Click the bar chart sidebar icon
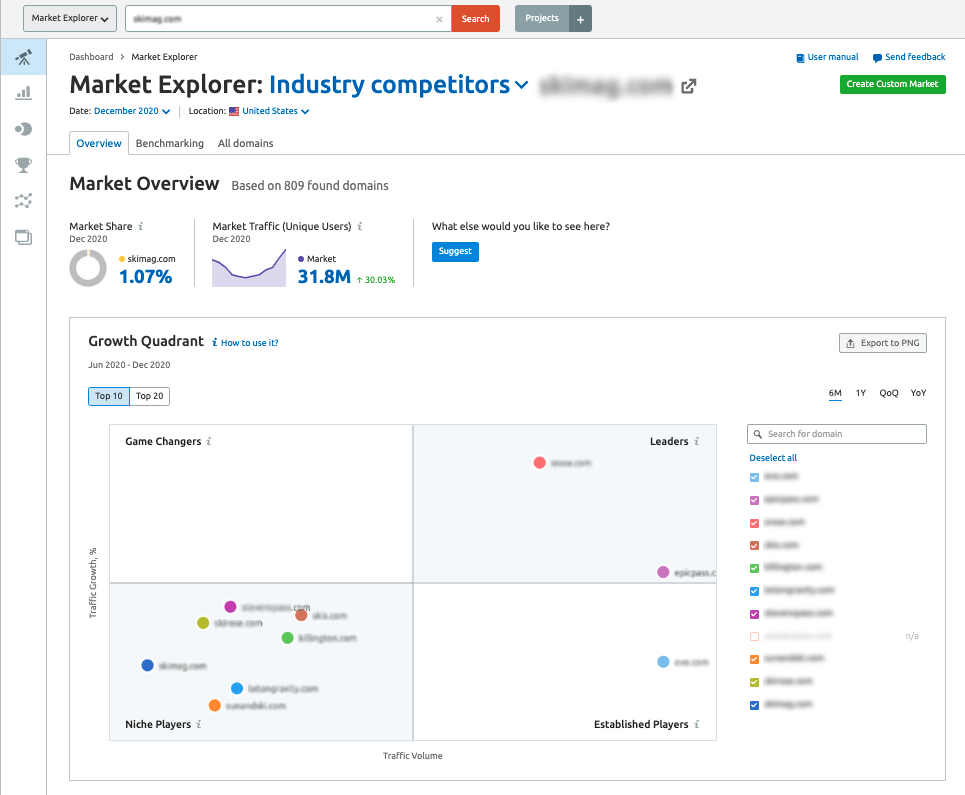Viewport: 965px width, 795px height. (23, 93)
